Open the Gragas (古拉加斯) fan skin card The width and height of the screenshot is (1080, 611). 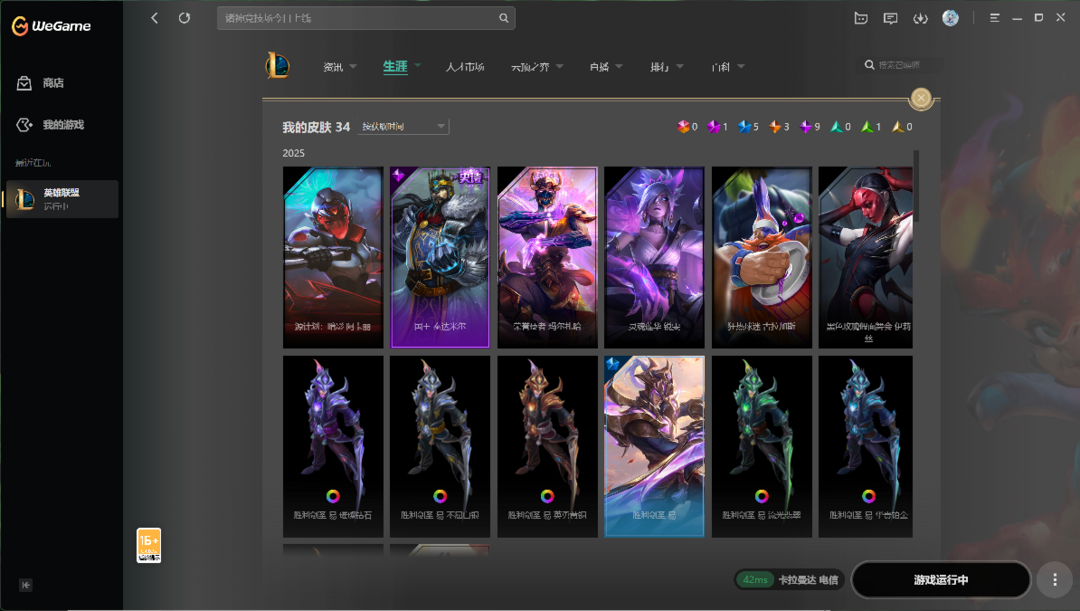tap(761, 257)
